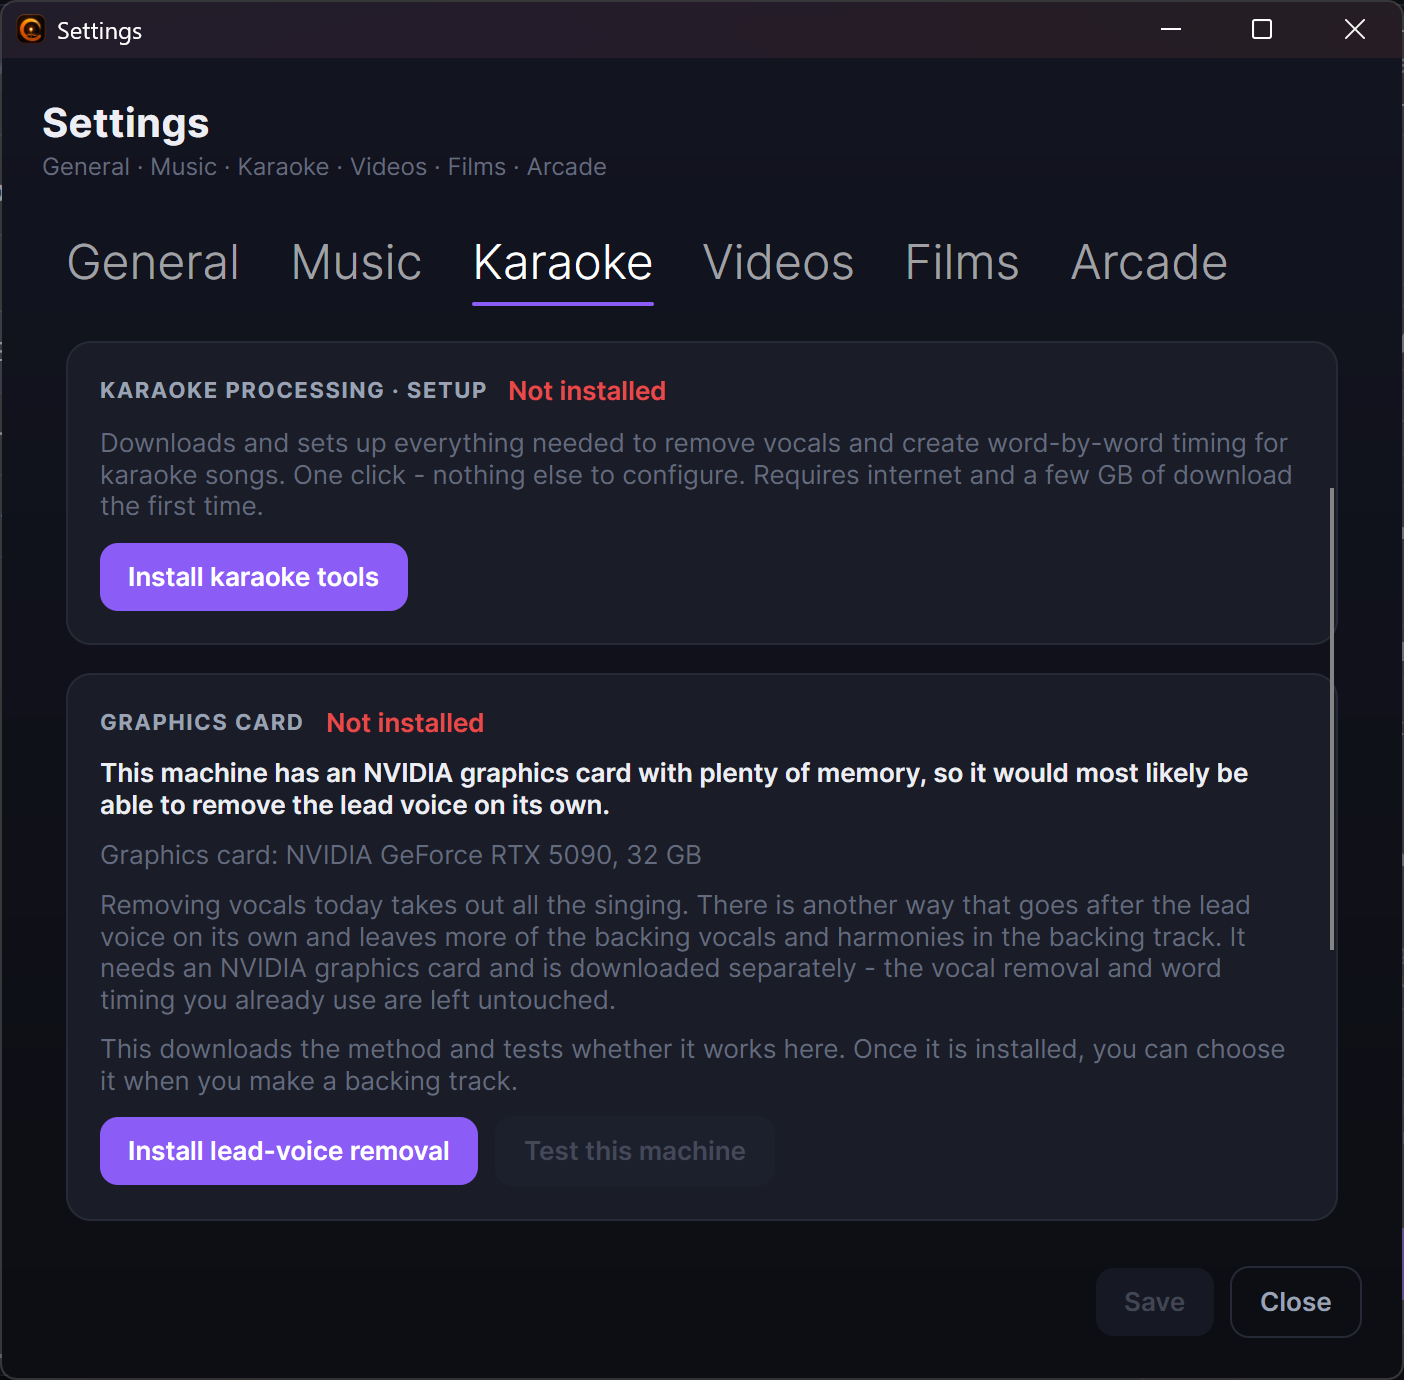This screenshot has height=1380, width=1404.
Task: Click the Graphics Card section label
Action: 202,722
